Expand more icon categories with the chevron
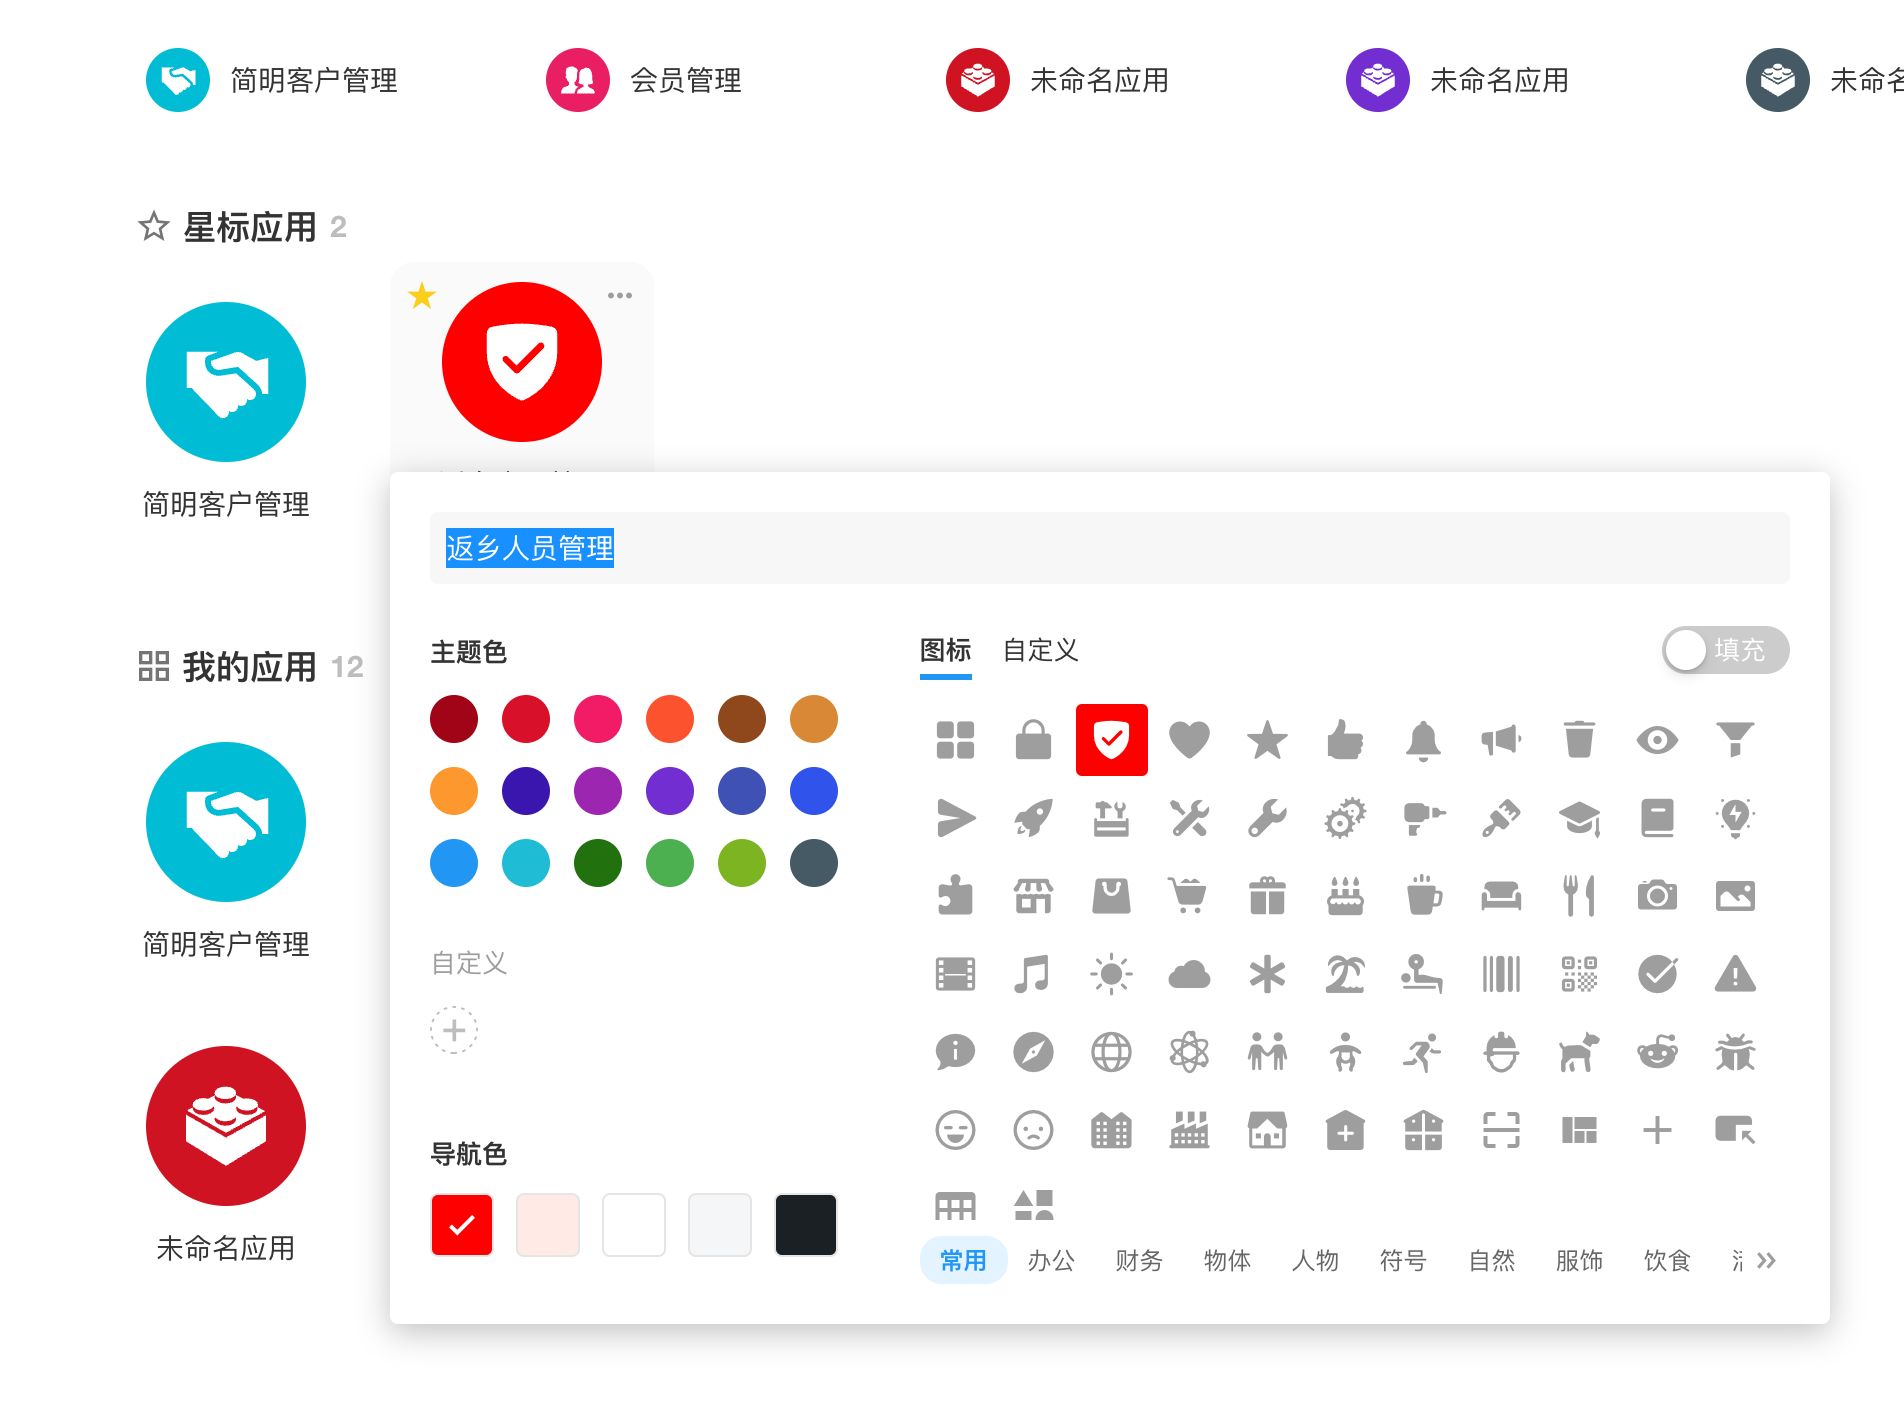Viewport: 1904px width, 1402px height. point(1766,1261)
